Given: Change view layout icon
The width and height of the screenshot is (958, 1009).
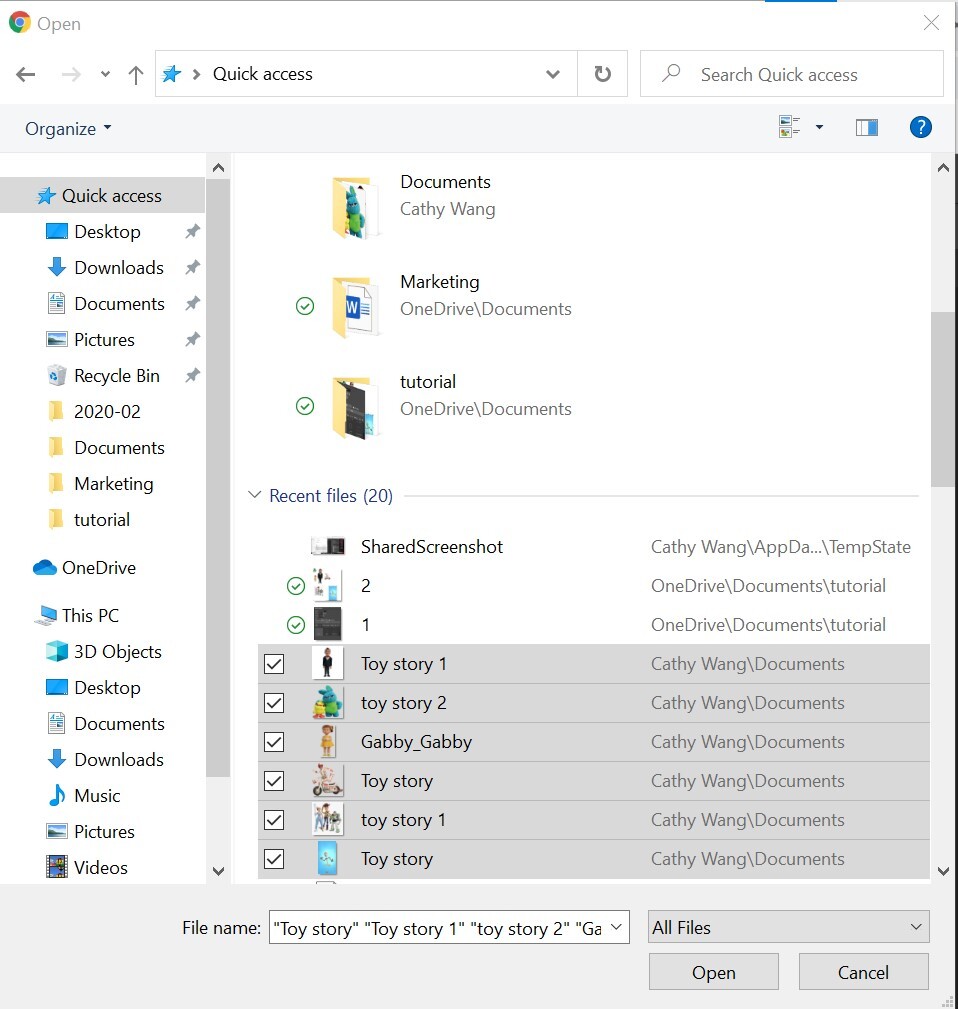Looking at the screenshot, I should (789, 127).
